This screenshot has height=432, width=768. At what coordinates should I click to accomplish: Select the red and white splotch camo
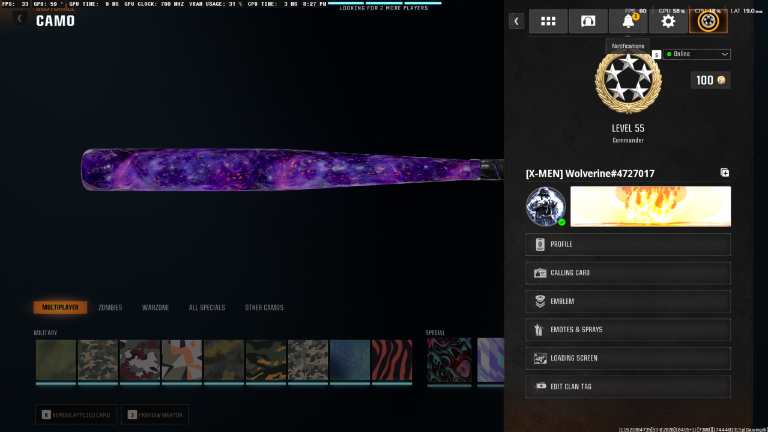coord(140,360)
